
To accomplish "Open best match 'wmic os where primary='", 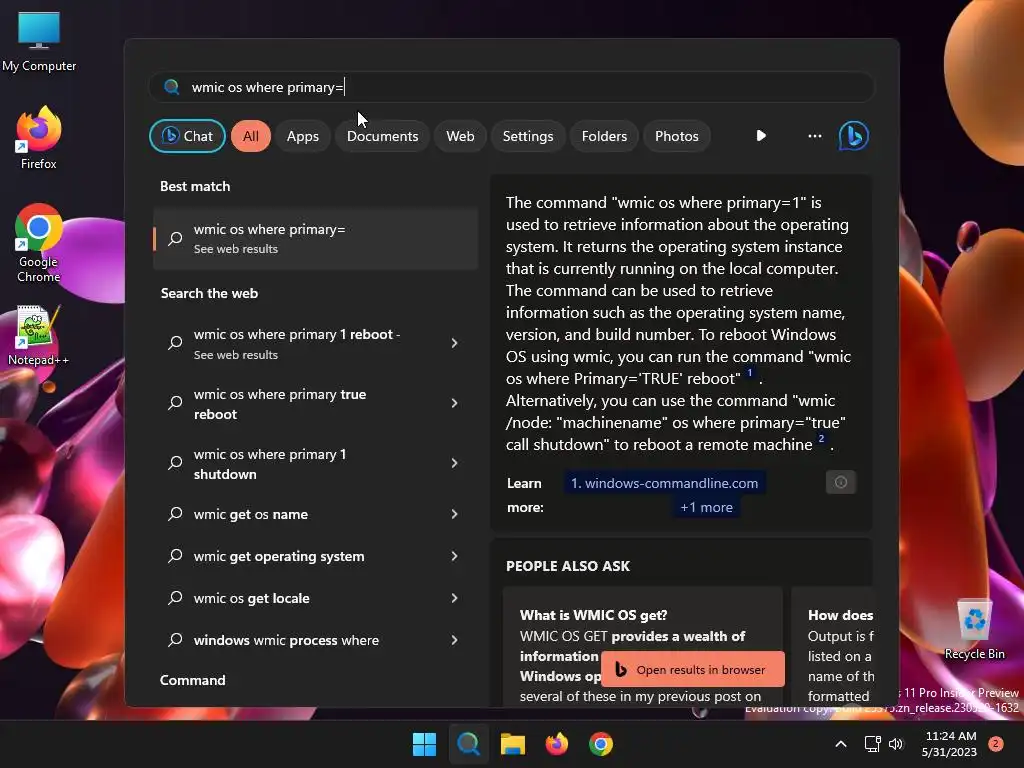I will pyautogui.click(x=315, y=238).
